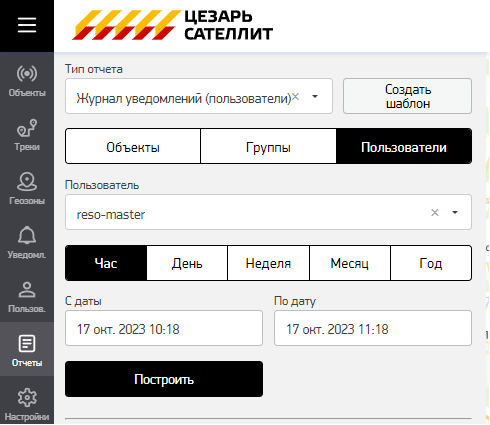The height and width of the screenshot is (425, 490).
Task: Open the Объекты sidebar section
Action: pyautogui.click(x=27, y=81)
